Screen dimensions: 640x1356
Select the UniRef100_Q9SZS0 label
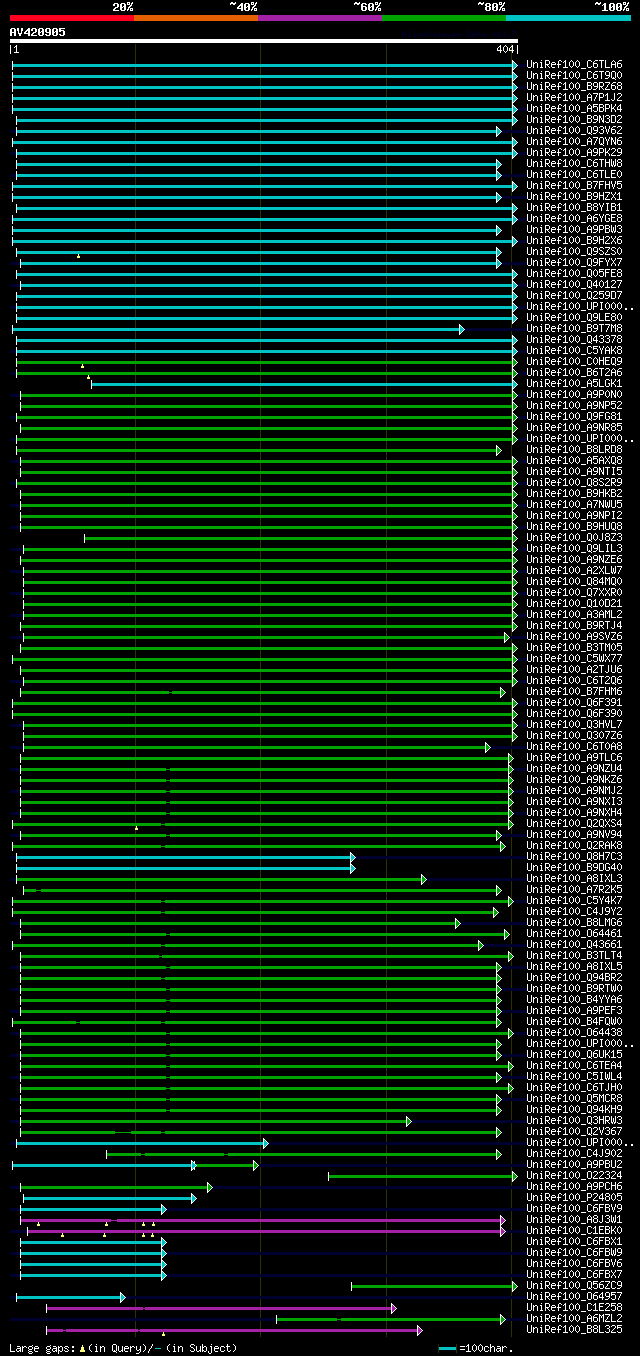(x=574, y=251)
